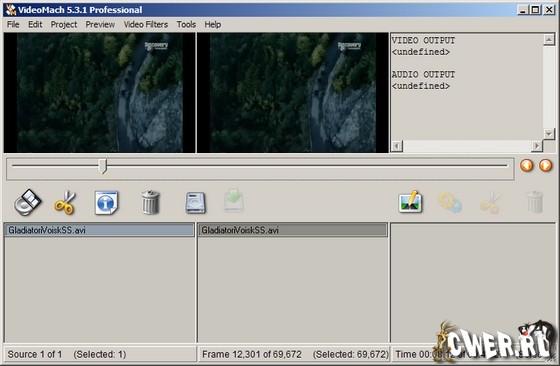This screenshot has width=560, height=366.
Task: Click the trash can delete source icon
Action: pos(150,202)
